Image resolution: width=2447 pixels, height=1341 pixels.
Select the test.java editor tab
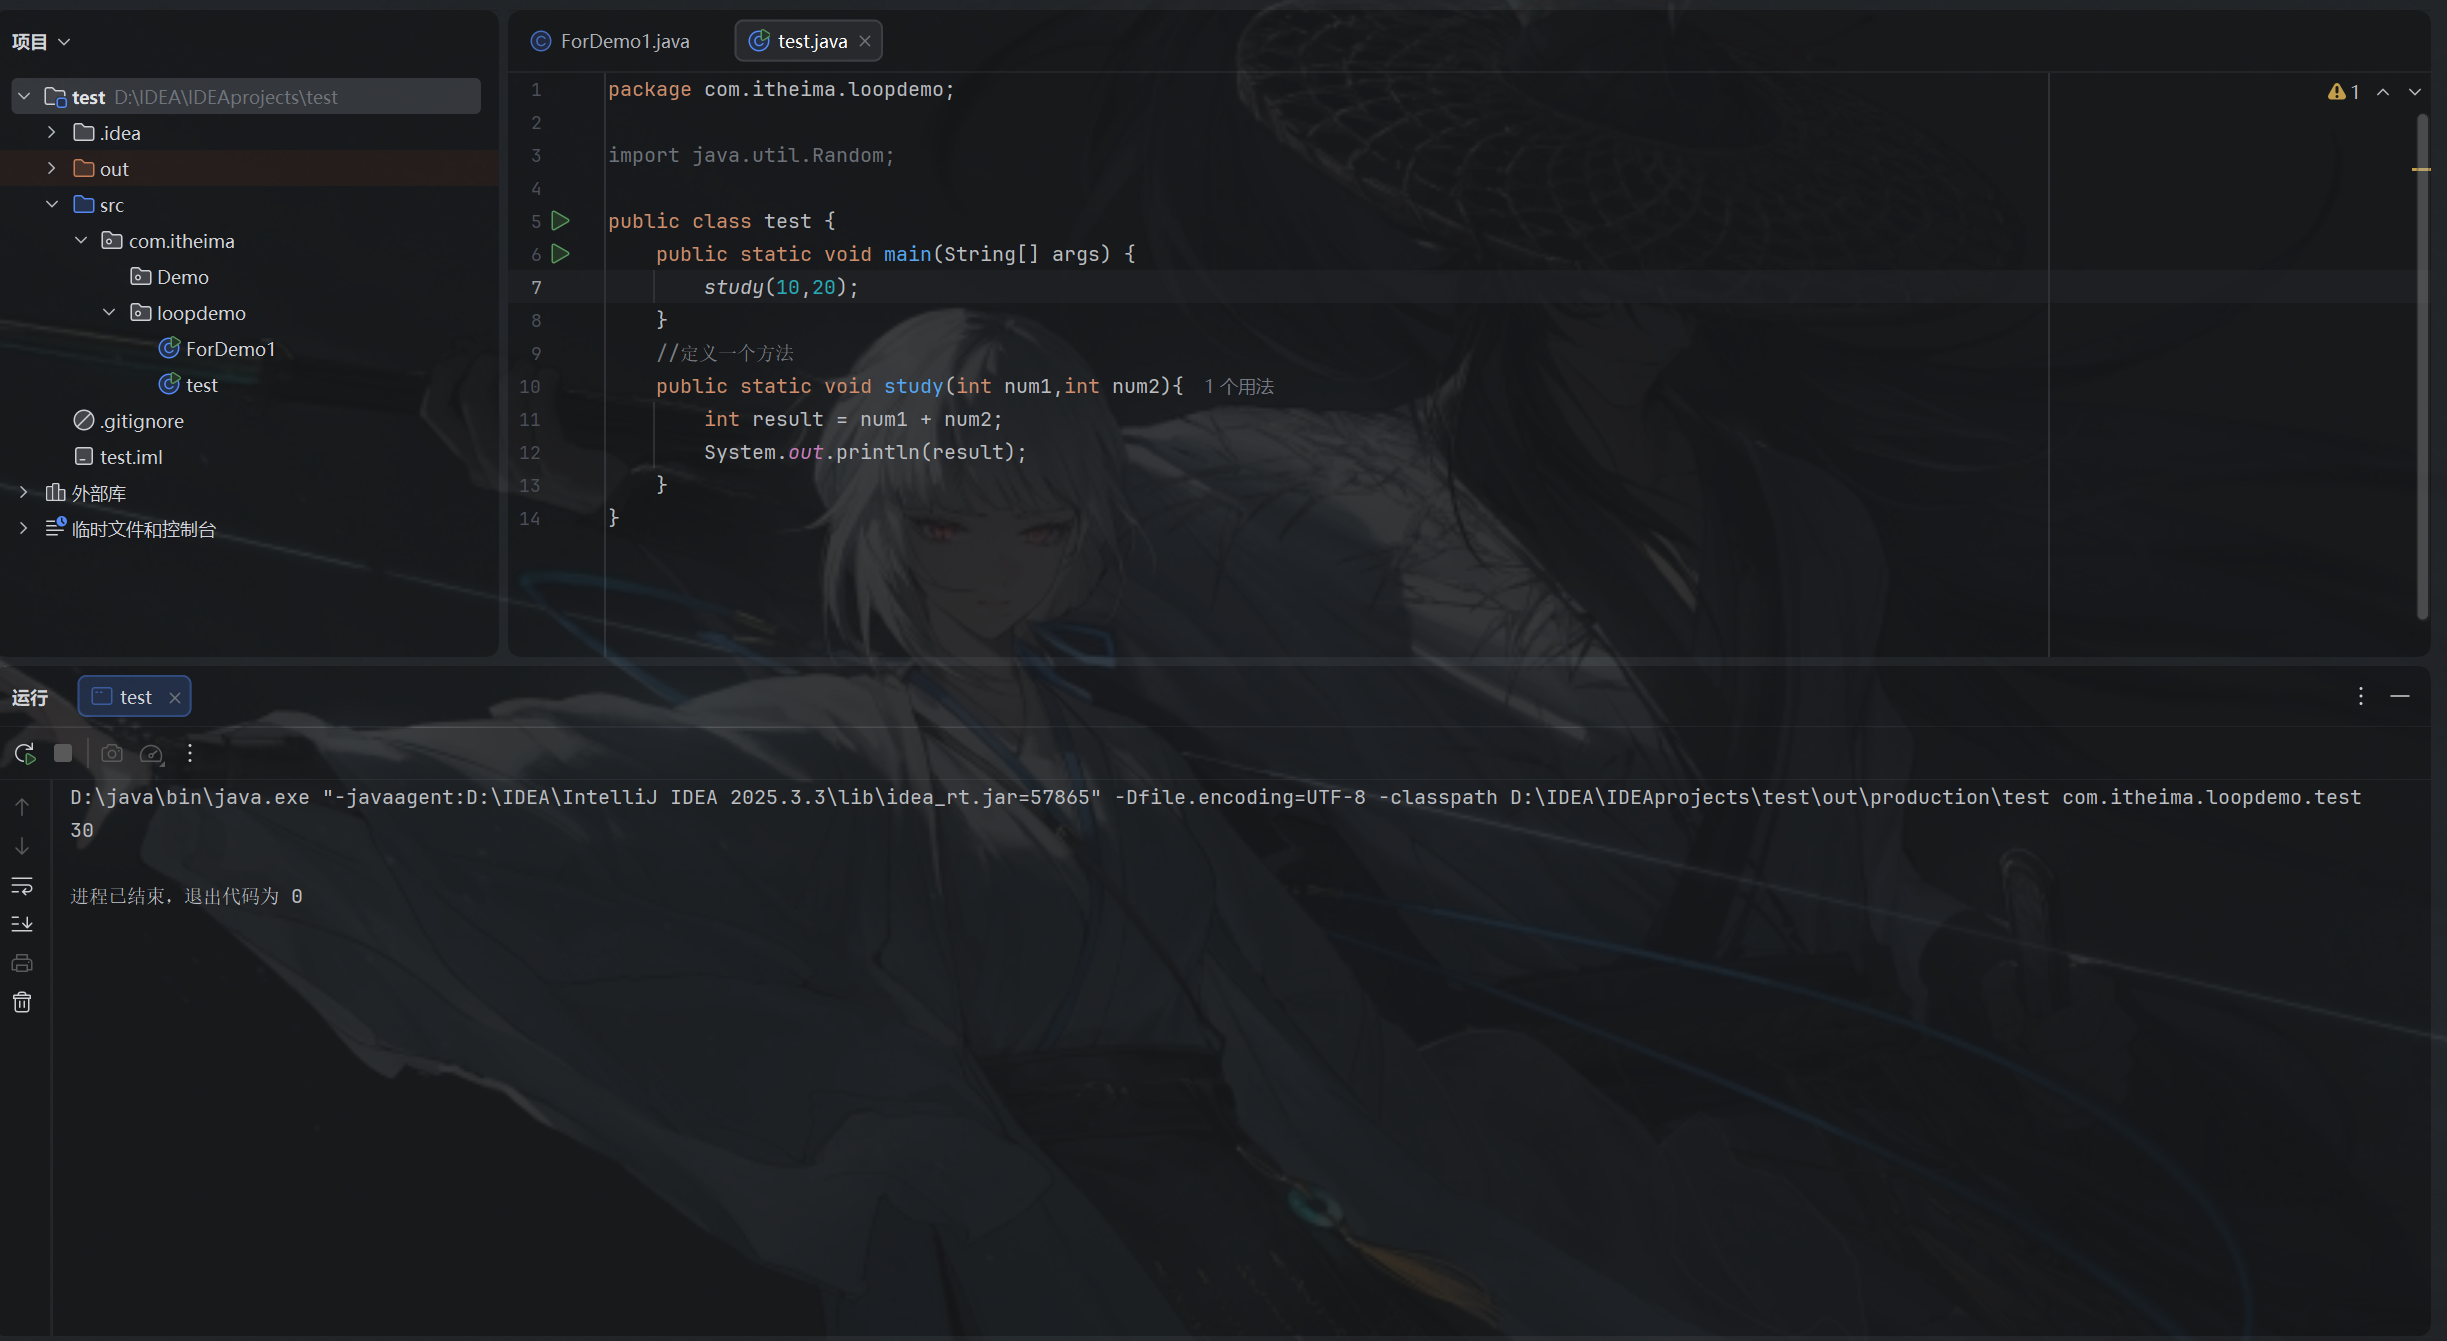(808, 41)
